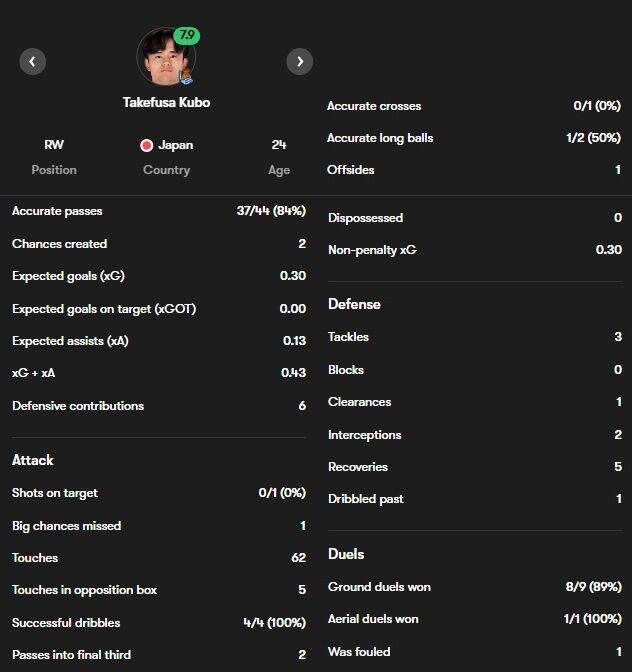The width and height of the screenshot is (632, 672).
Task: Click the green 7.9 rating badge
Action: coord(187,35)
